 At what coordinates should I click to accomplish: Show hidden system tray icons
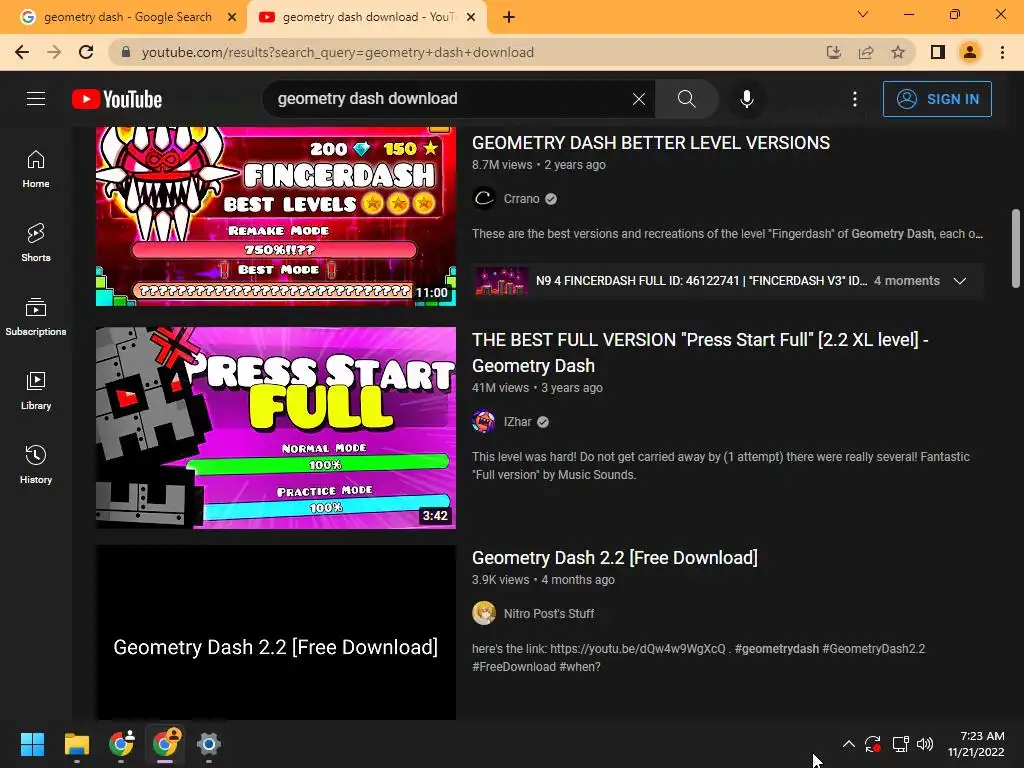click(x=848, y=744)
